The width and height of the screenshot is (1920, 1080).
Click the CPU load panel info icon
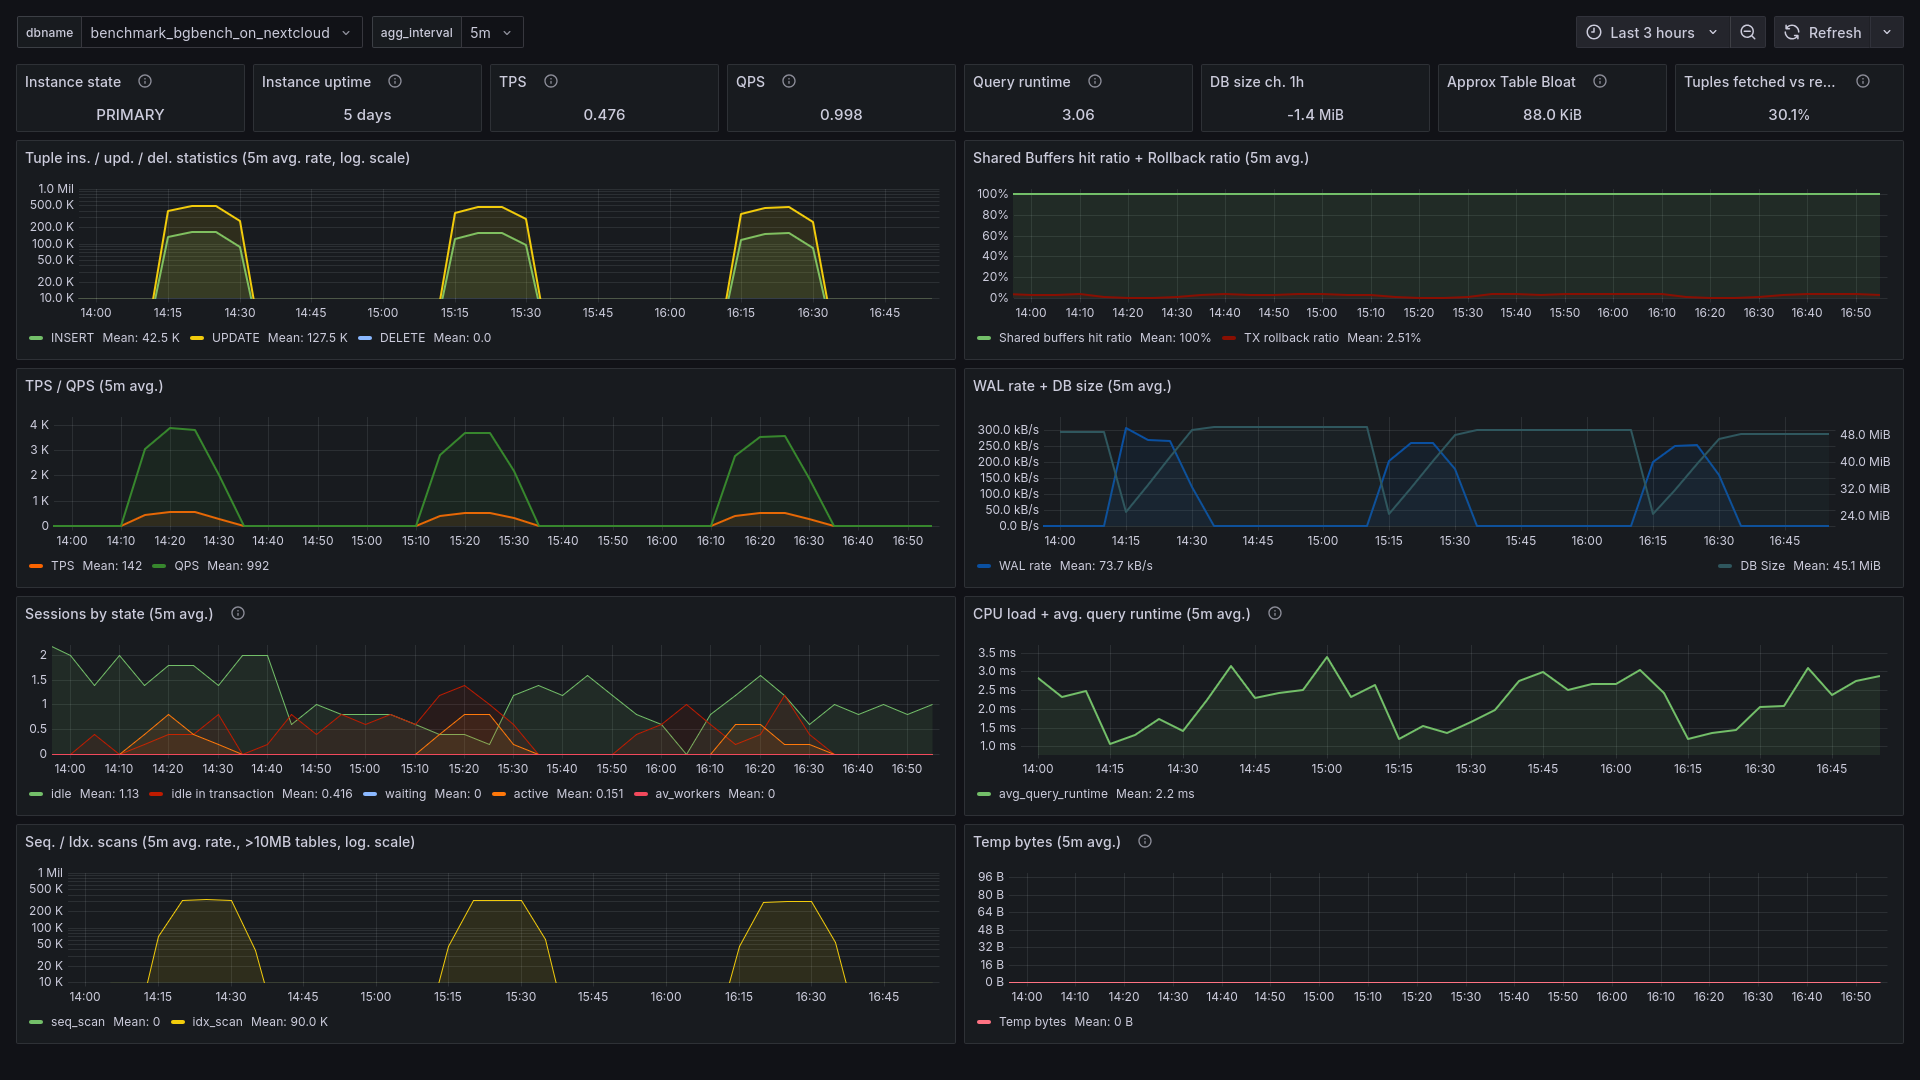point(1275,613)
